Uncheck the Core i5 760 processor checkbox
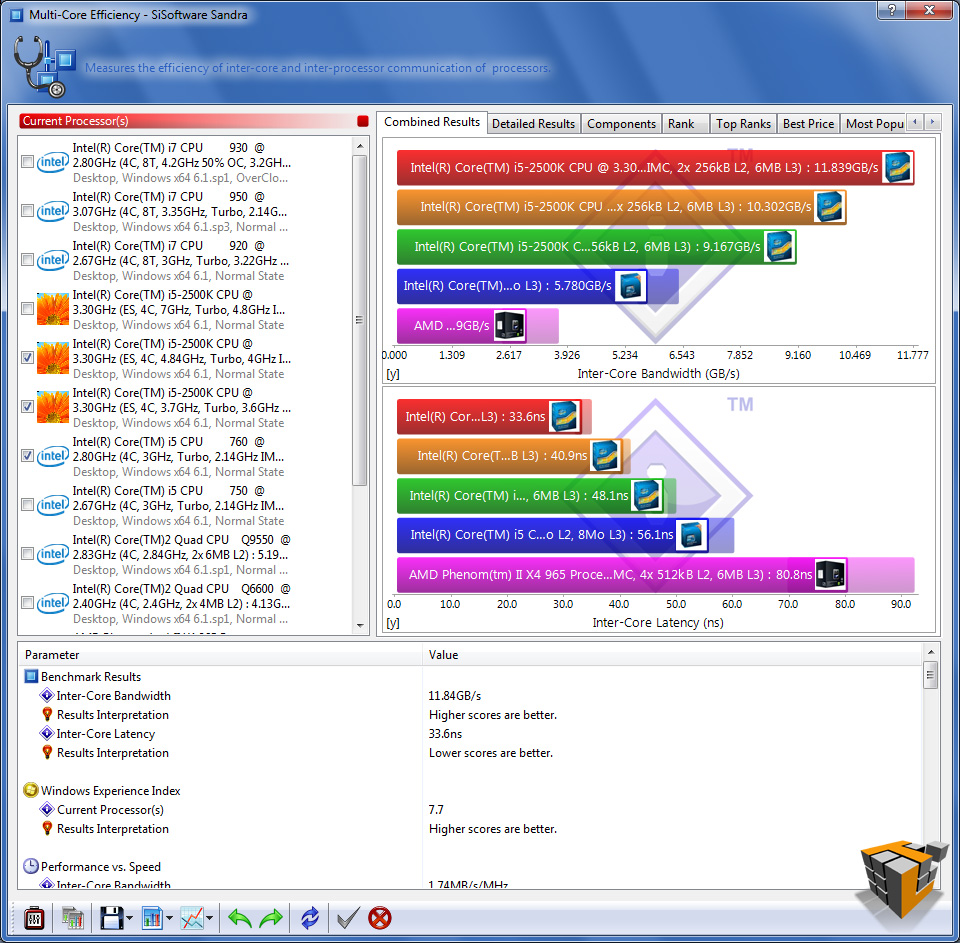960x943 pixels. pyautogui.click(x=27, y=456)
